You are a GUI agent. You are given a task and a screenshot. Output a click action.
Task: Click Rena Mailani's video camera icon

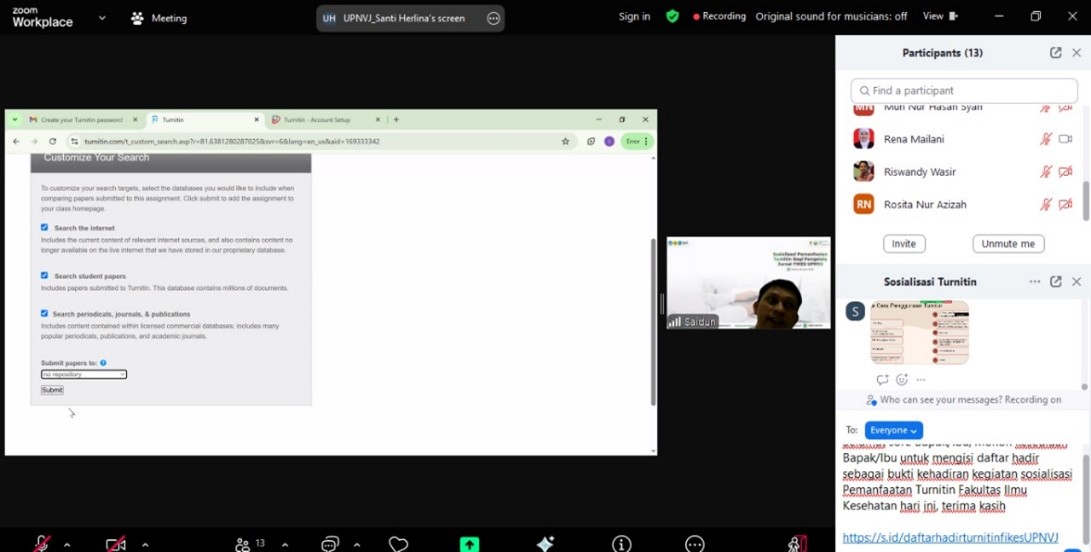(1065, 139)
